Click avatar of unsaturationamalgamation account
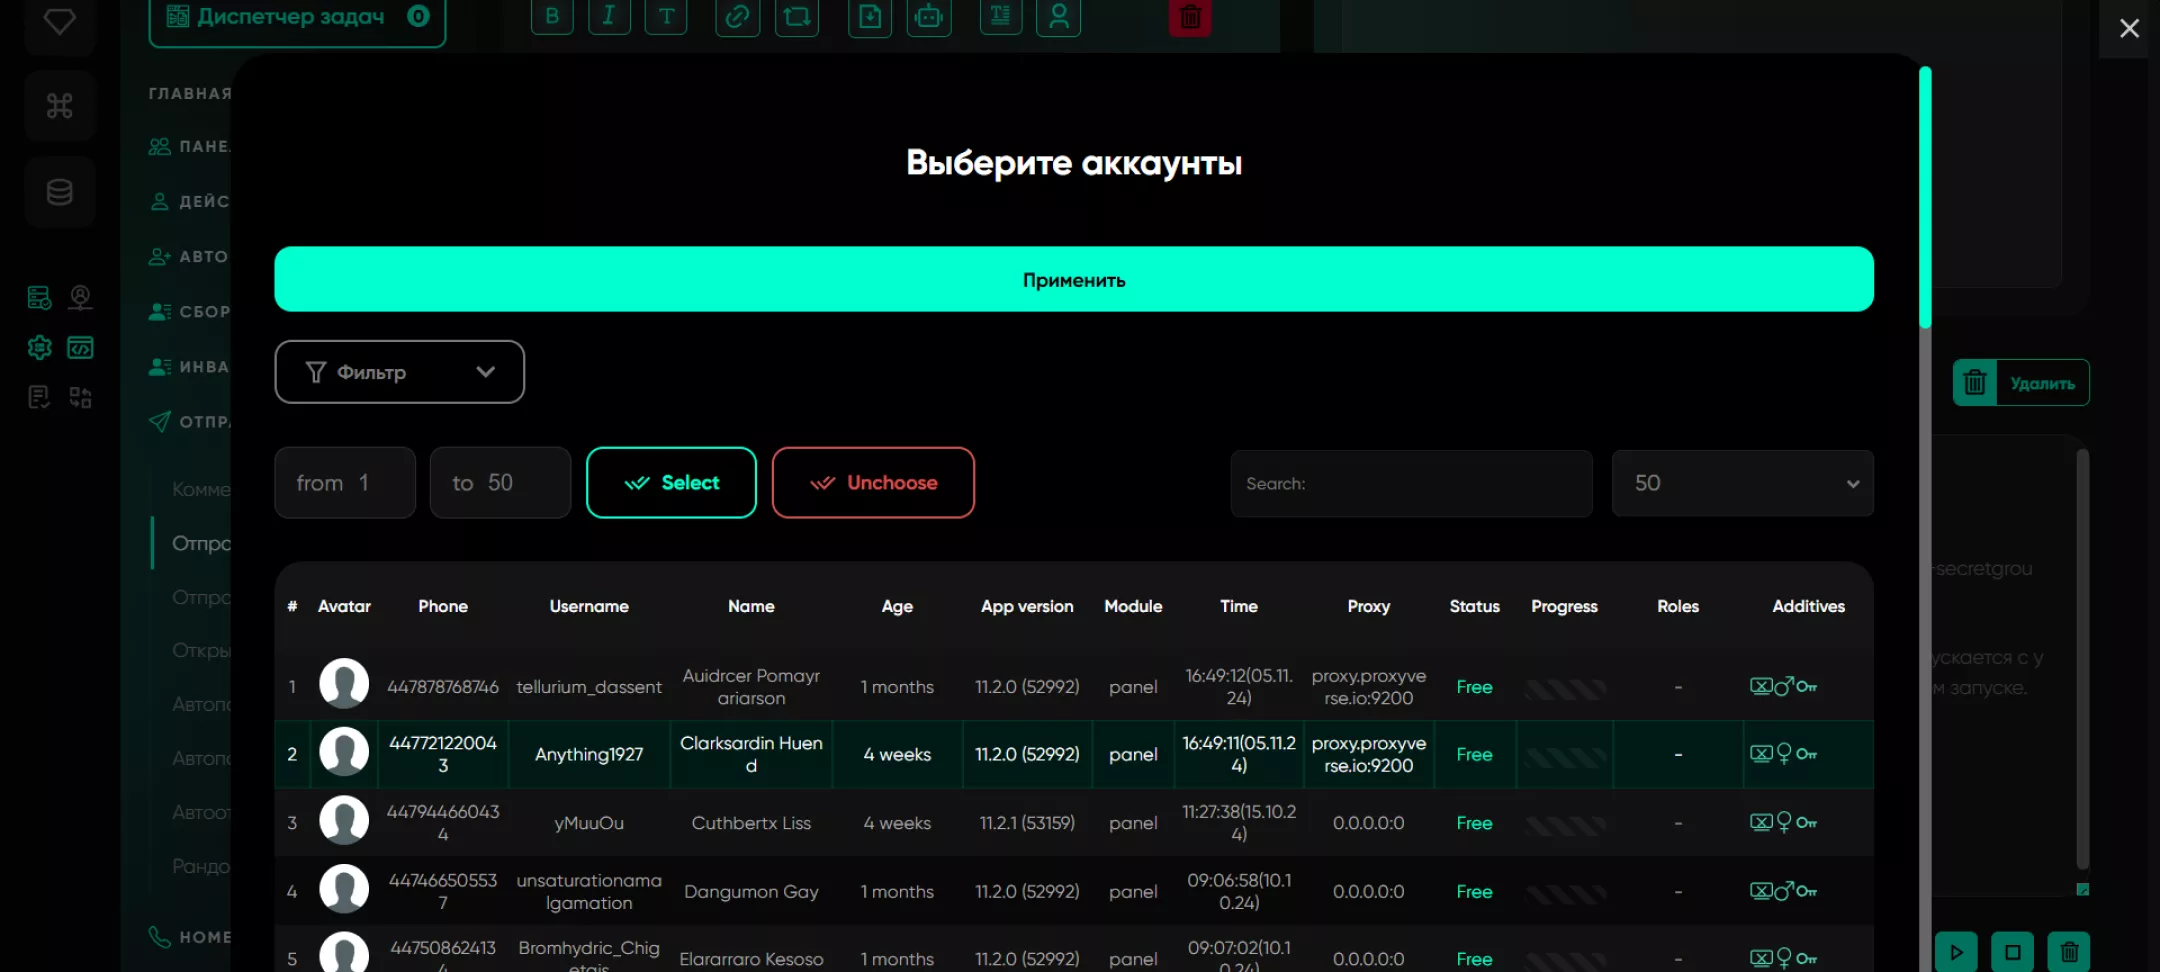 (344, 889)
